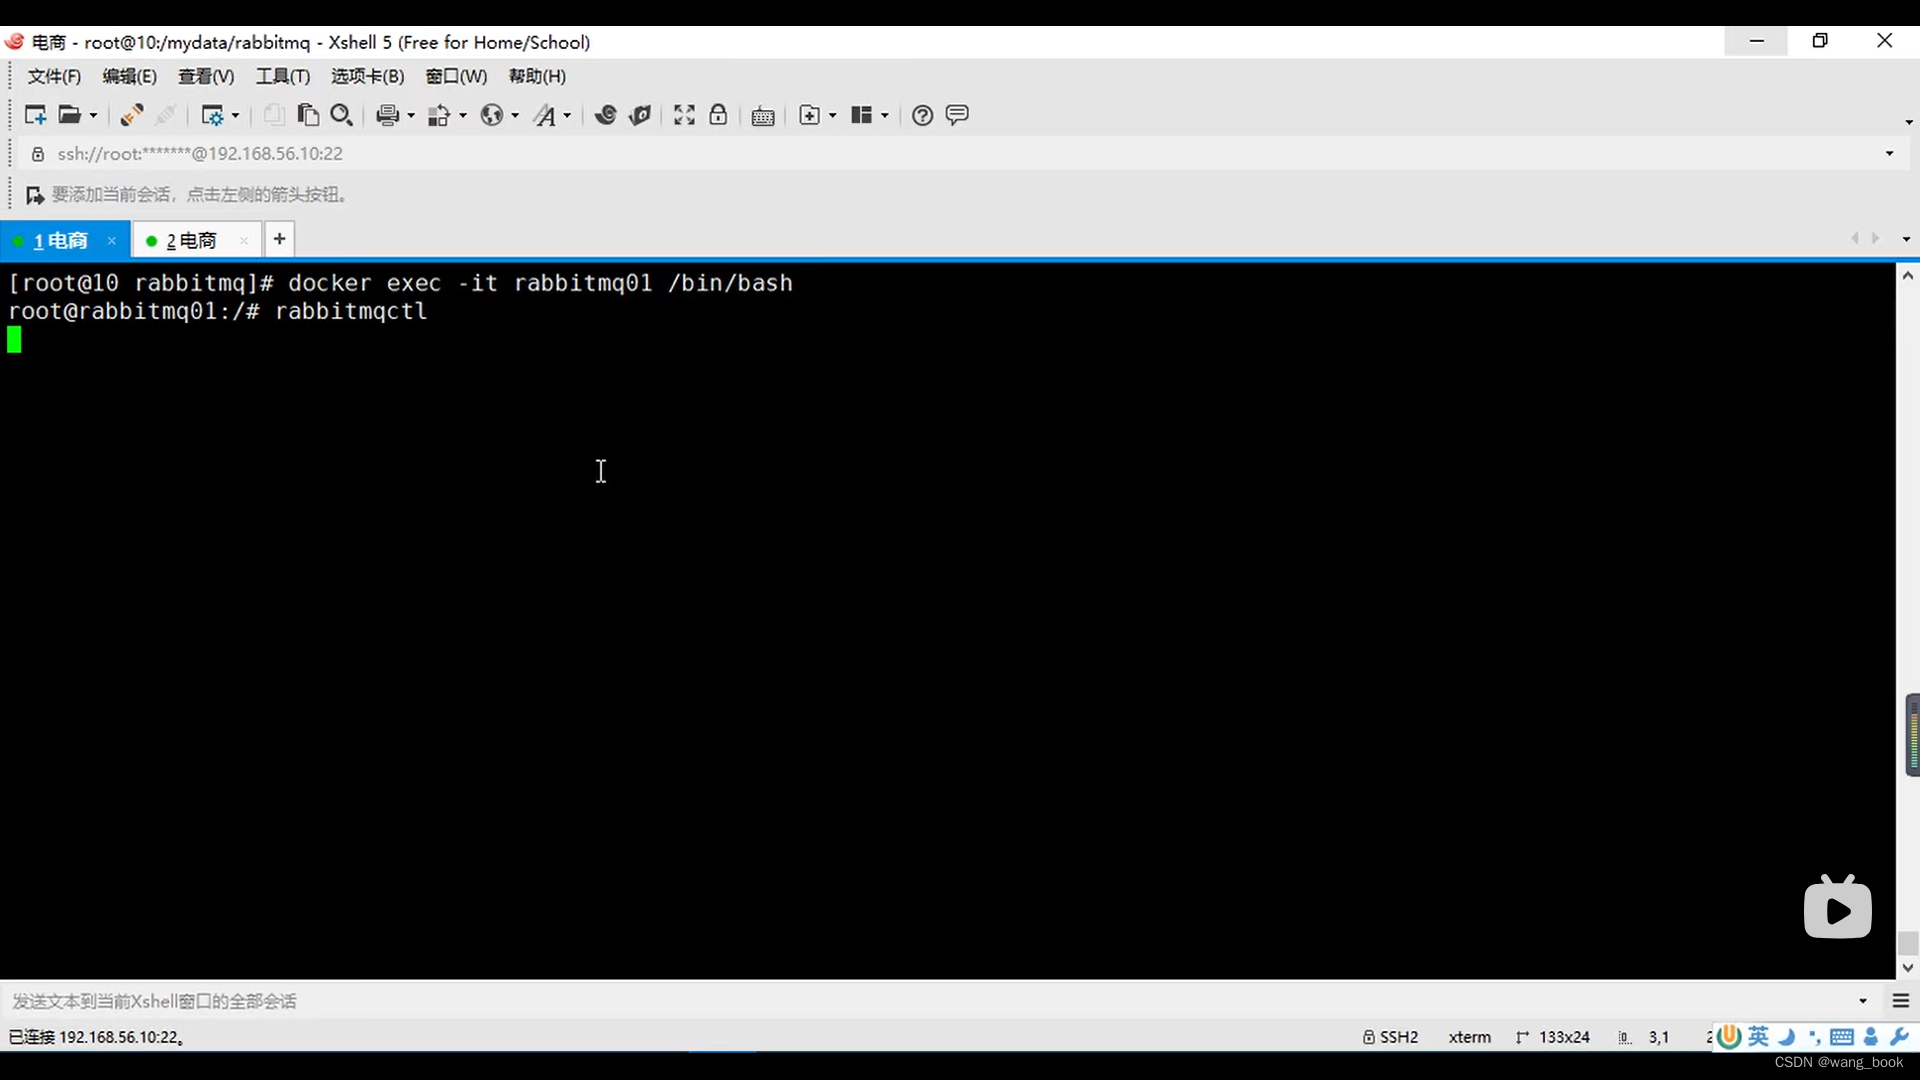Image resolution: width=1920 pixels, height=1080 pixels.
Task: Click the IME soft keyboard icon
Action: tap(1842, 1037)
